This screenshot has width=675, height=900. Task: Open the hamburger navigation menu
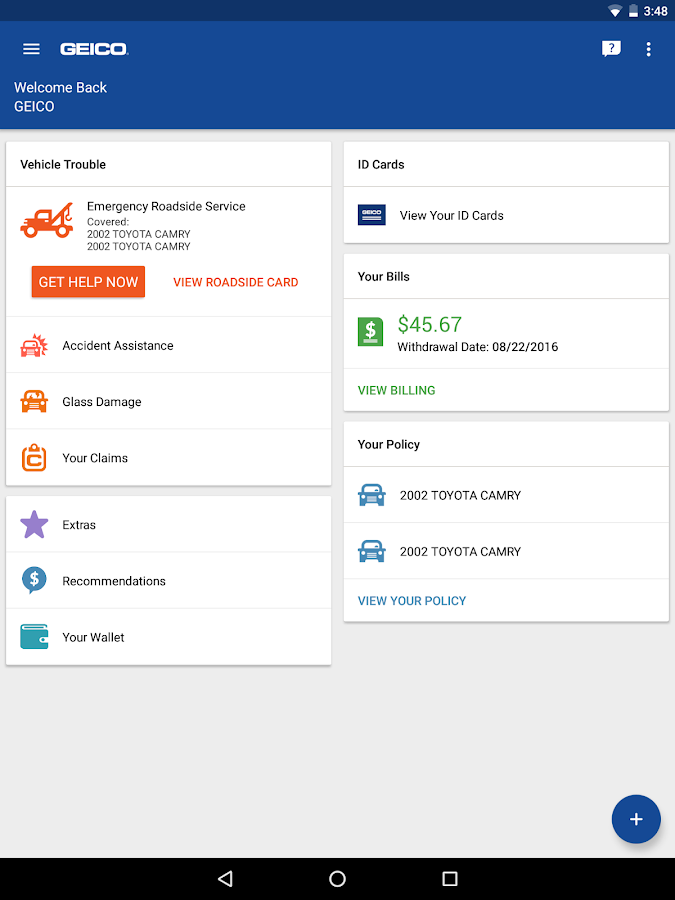[x=31, y=49]
